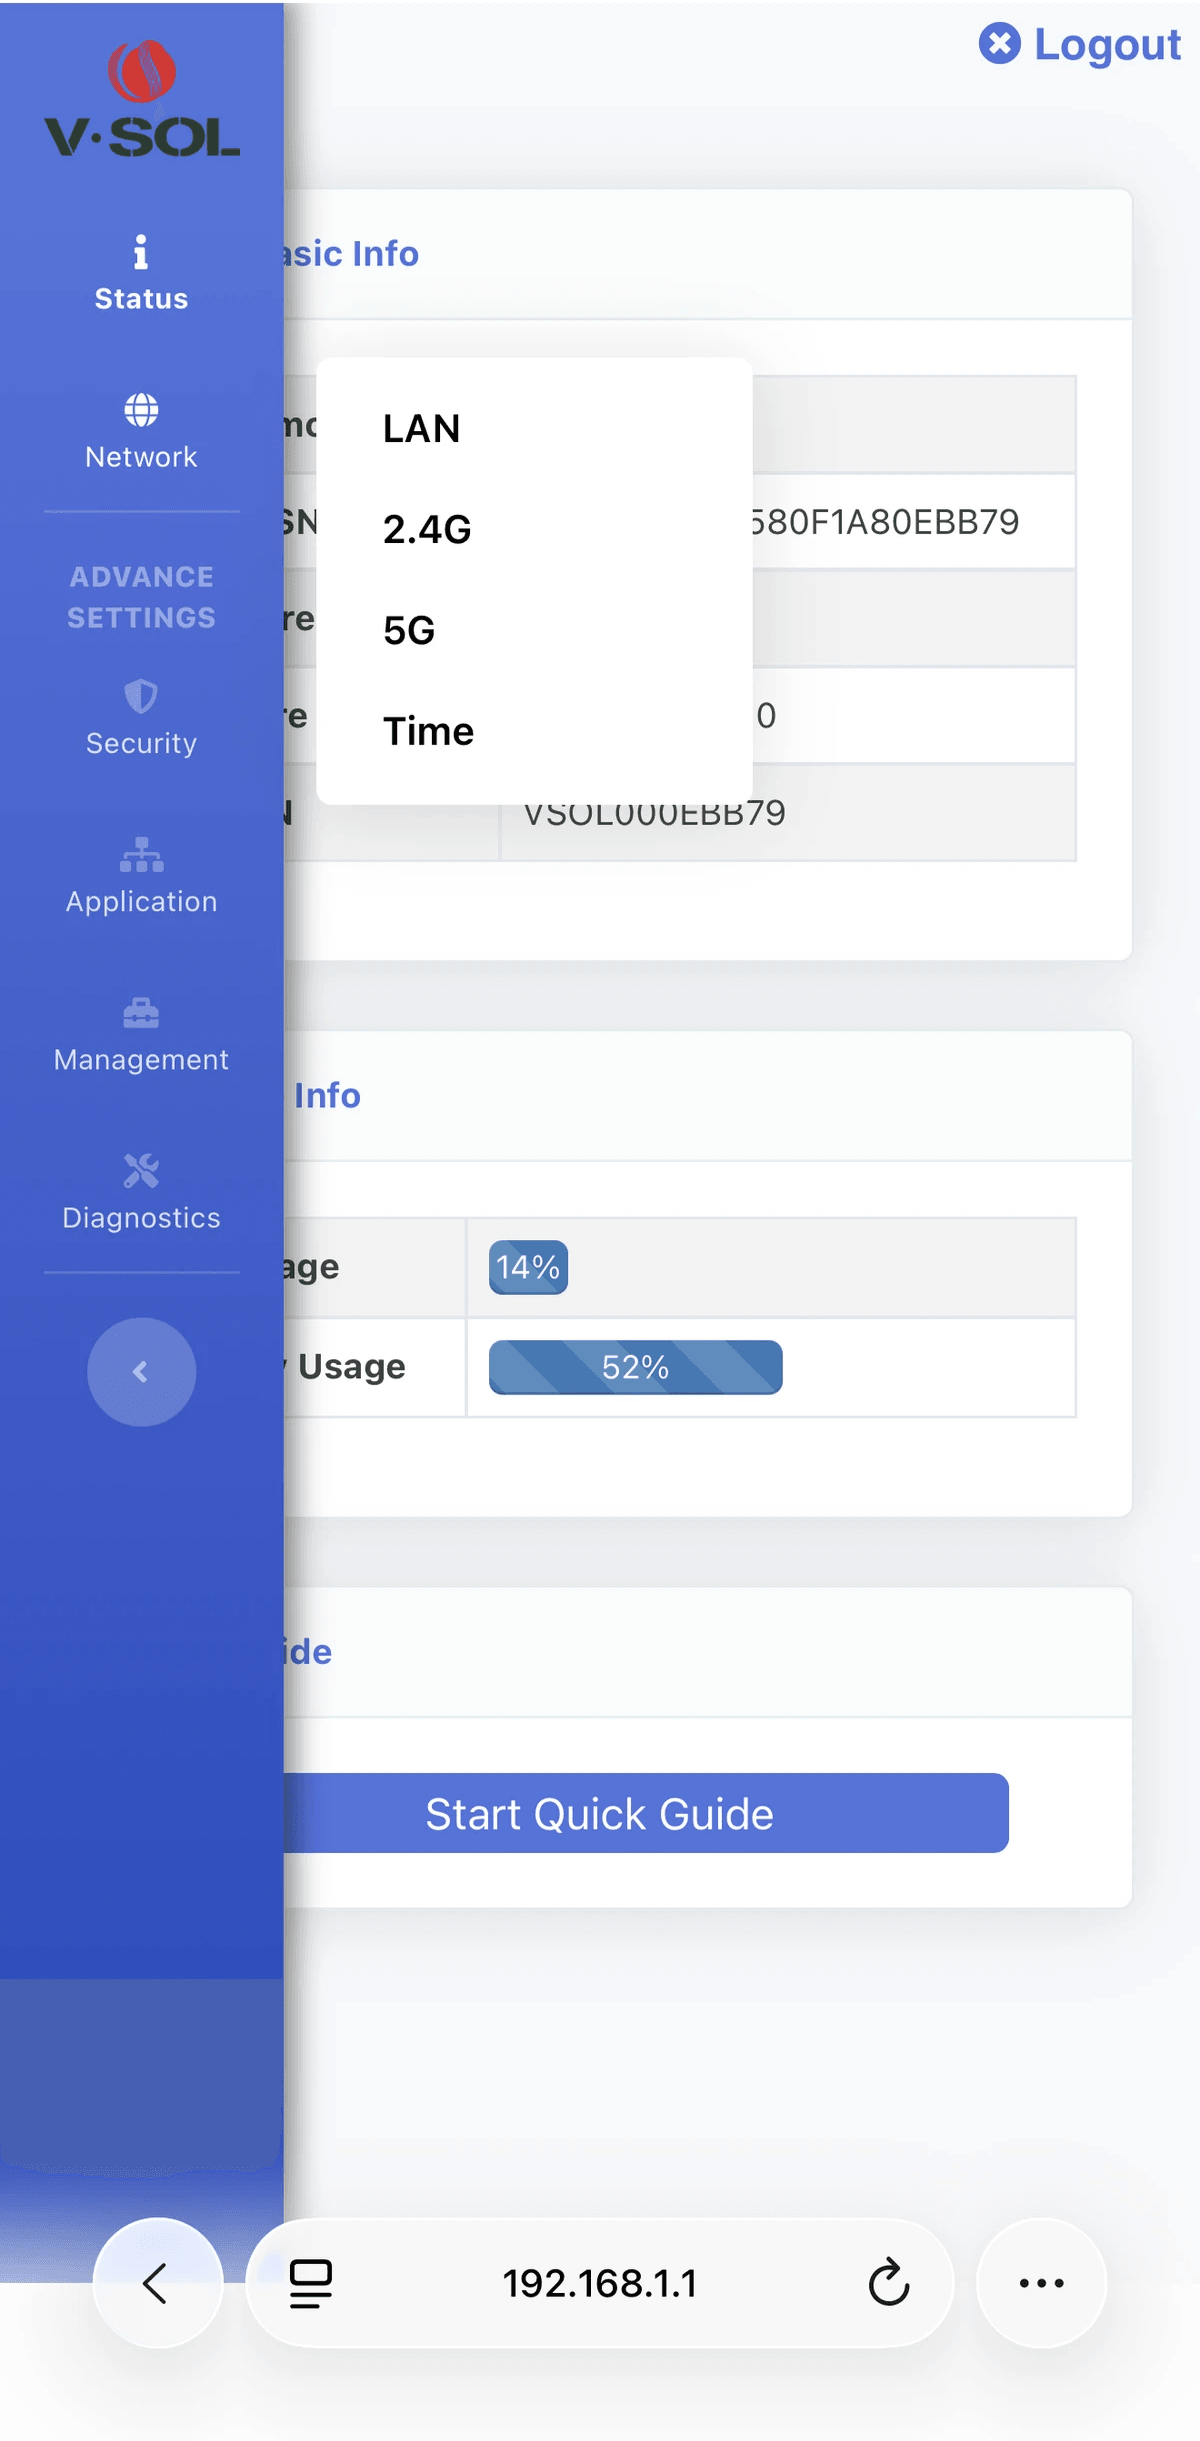The image size is (1200, 2441).
Task: Tap the 192.168.1.1 address field
Action: tap(599, 2283)
